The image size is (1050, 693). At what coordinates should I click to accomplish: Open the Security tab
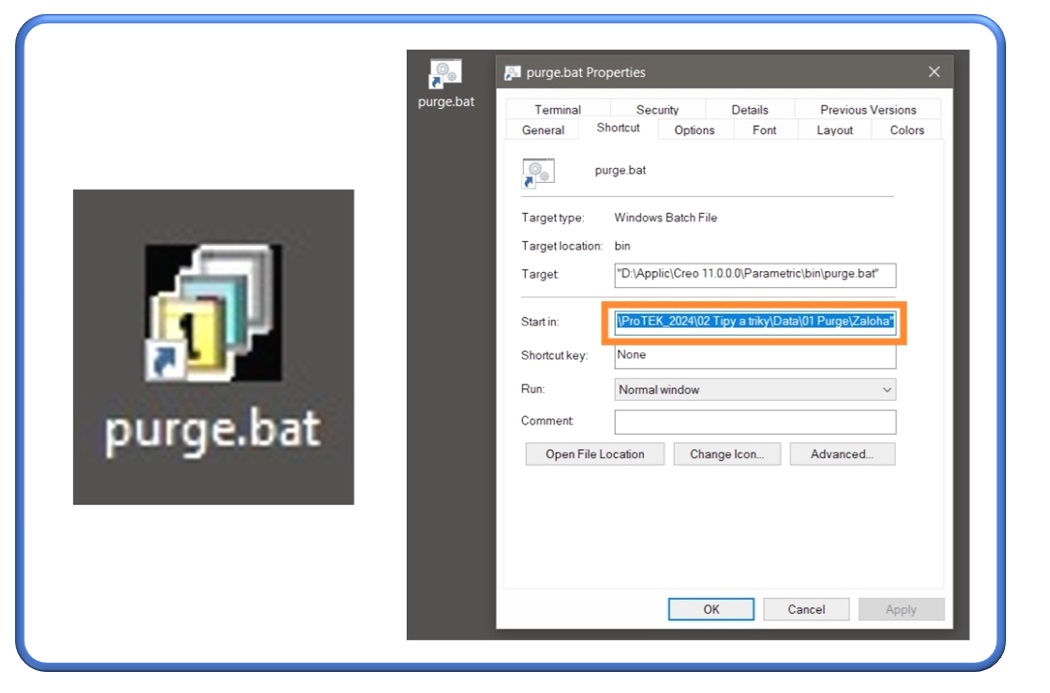(x=657, y=110)
